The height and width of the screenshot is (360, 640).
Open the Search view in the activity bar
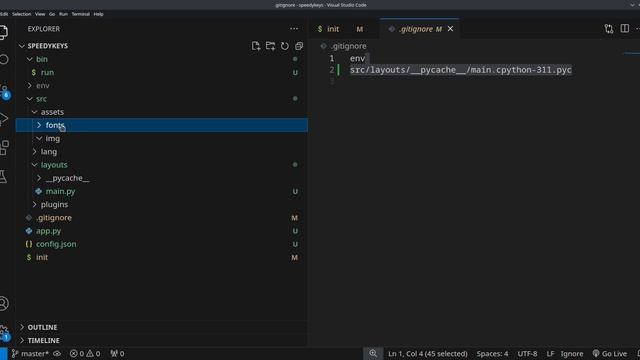pyautogui.click(x=4, y=60)
